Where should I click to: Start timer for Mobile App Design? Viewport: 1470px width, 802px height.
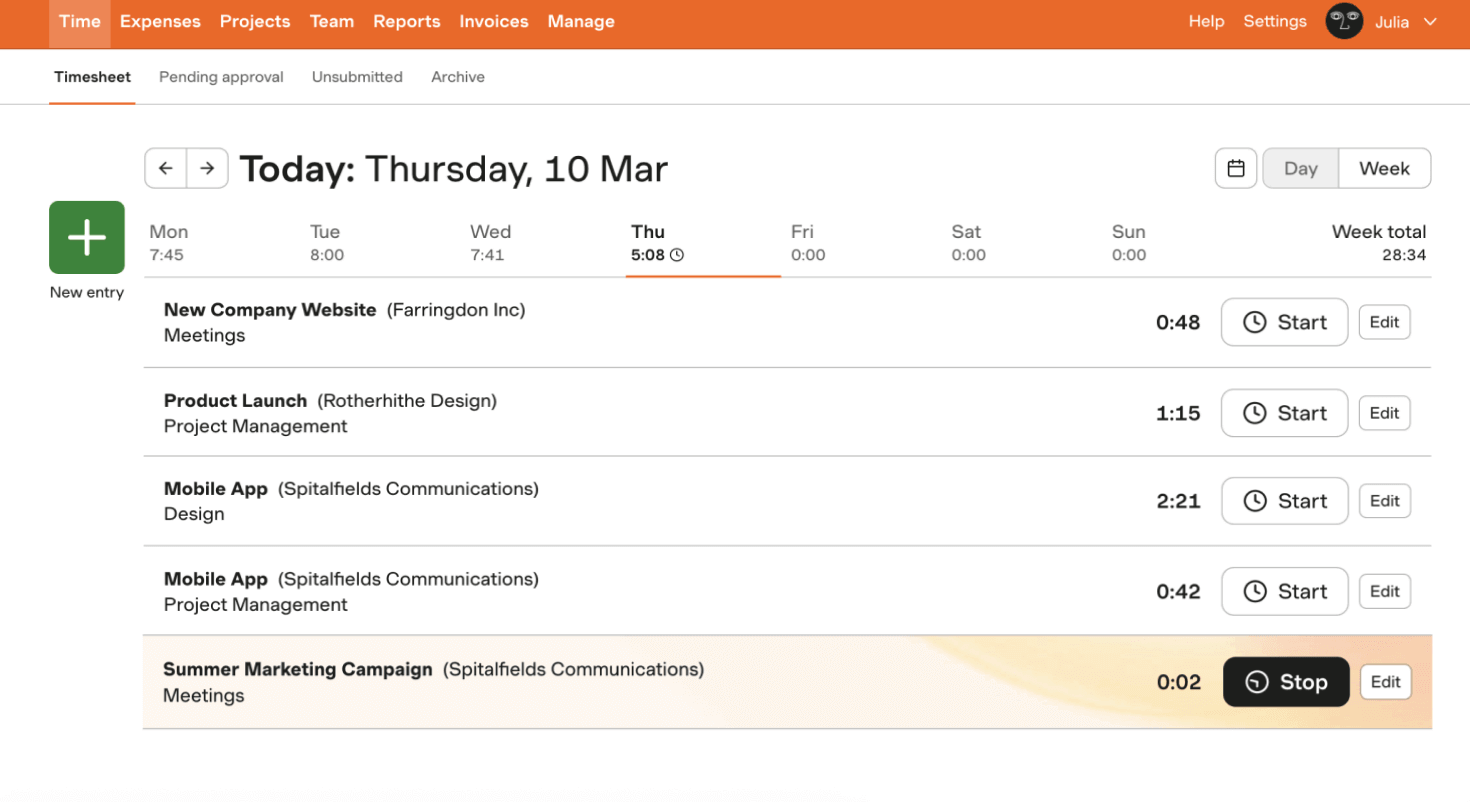pyautogui.click(x=1284, y=501)
